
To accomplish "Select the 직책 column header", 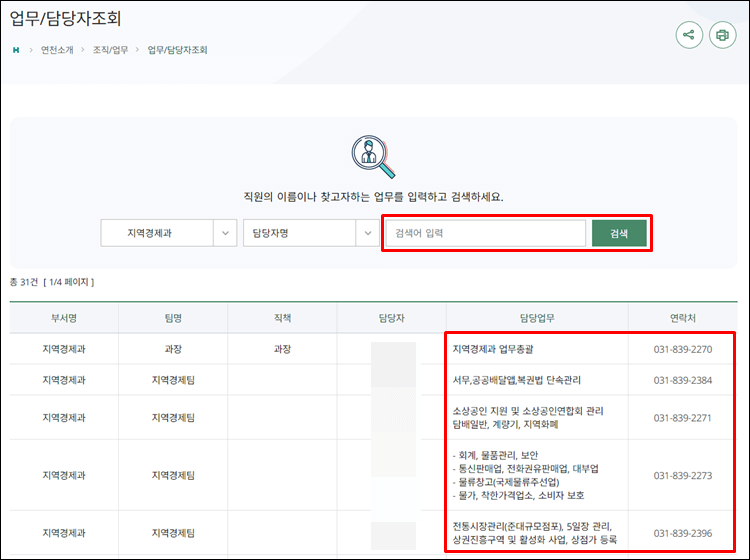I will click(x=282, y=318).
